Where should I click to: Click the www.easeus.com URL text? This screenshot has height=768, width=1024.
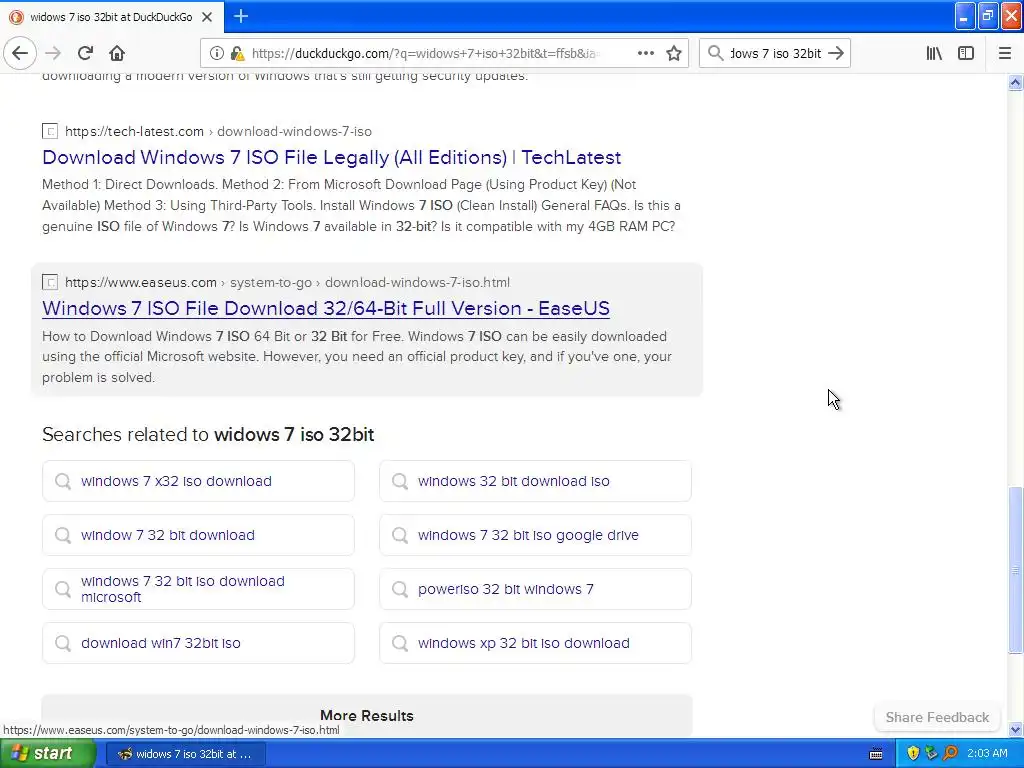tap(287, 282)
